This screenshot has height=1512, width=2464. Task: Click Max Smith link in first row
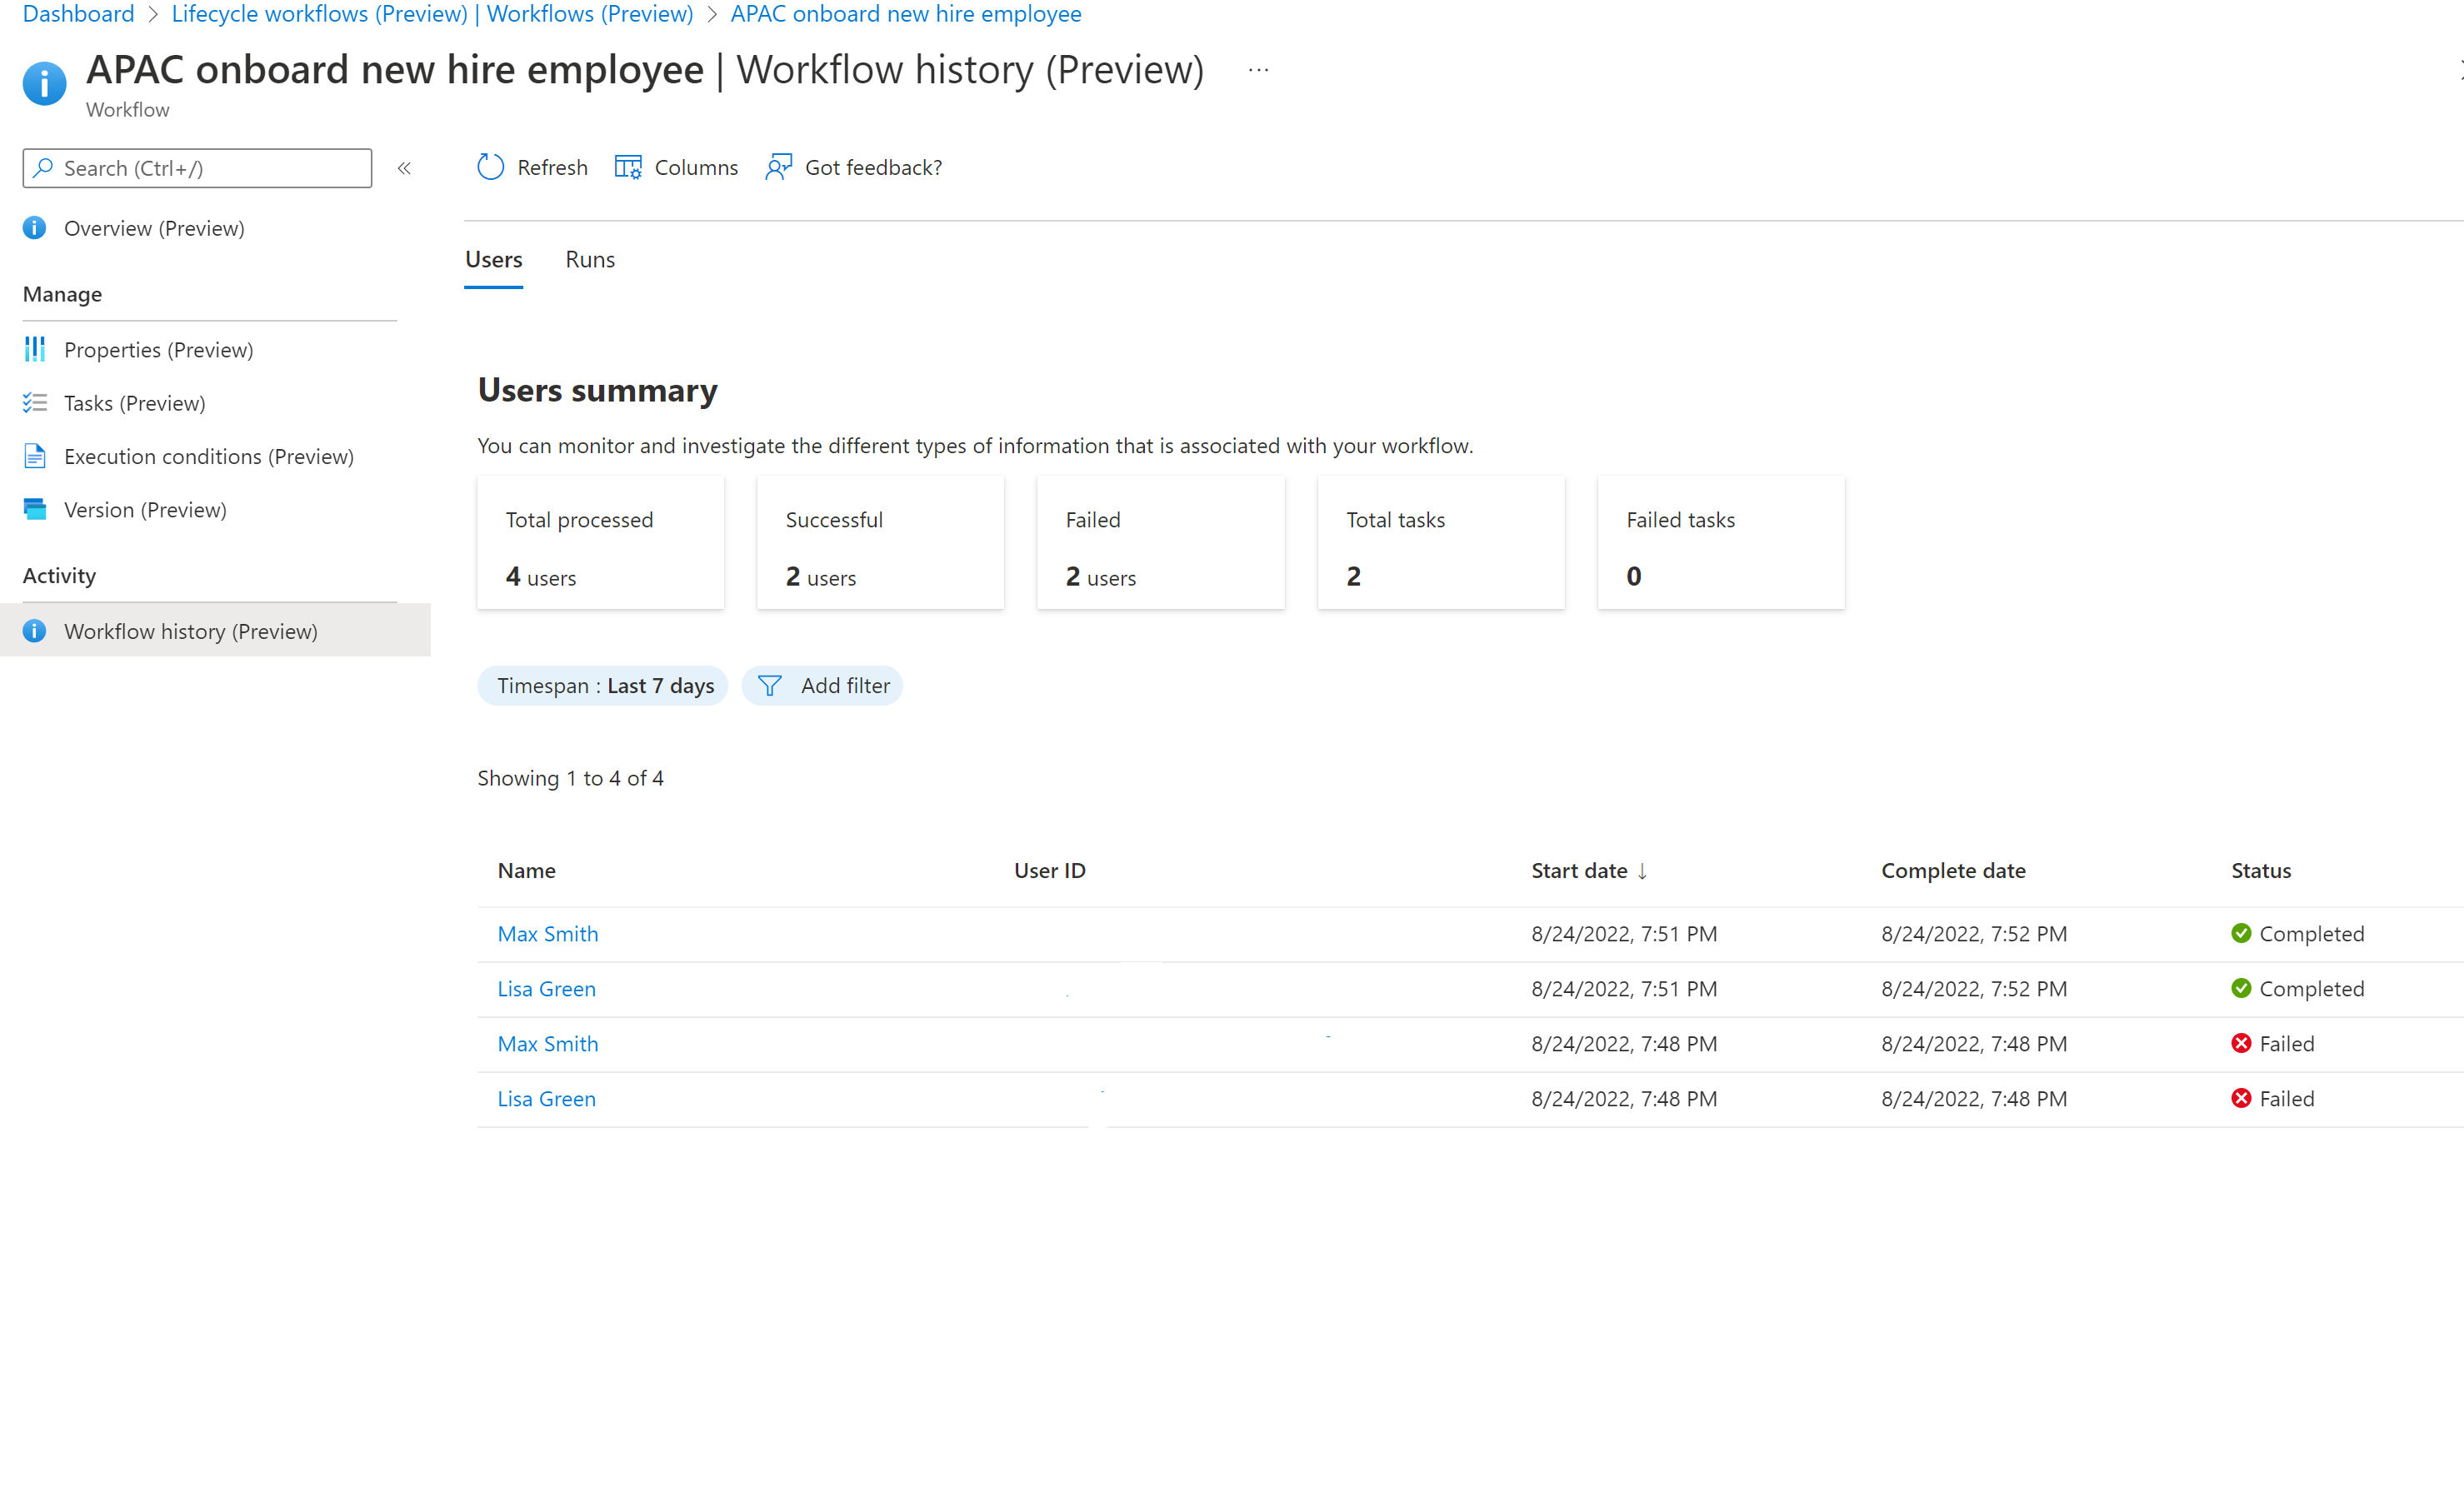pos(547,933)
